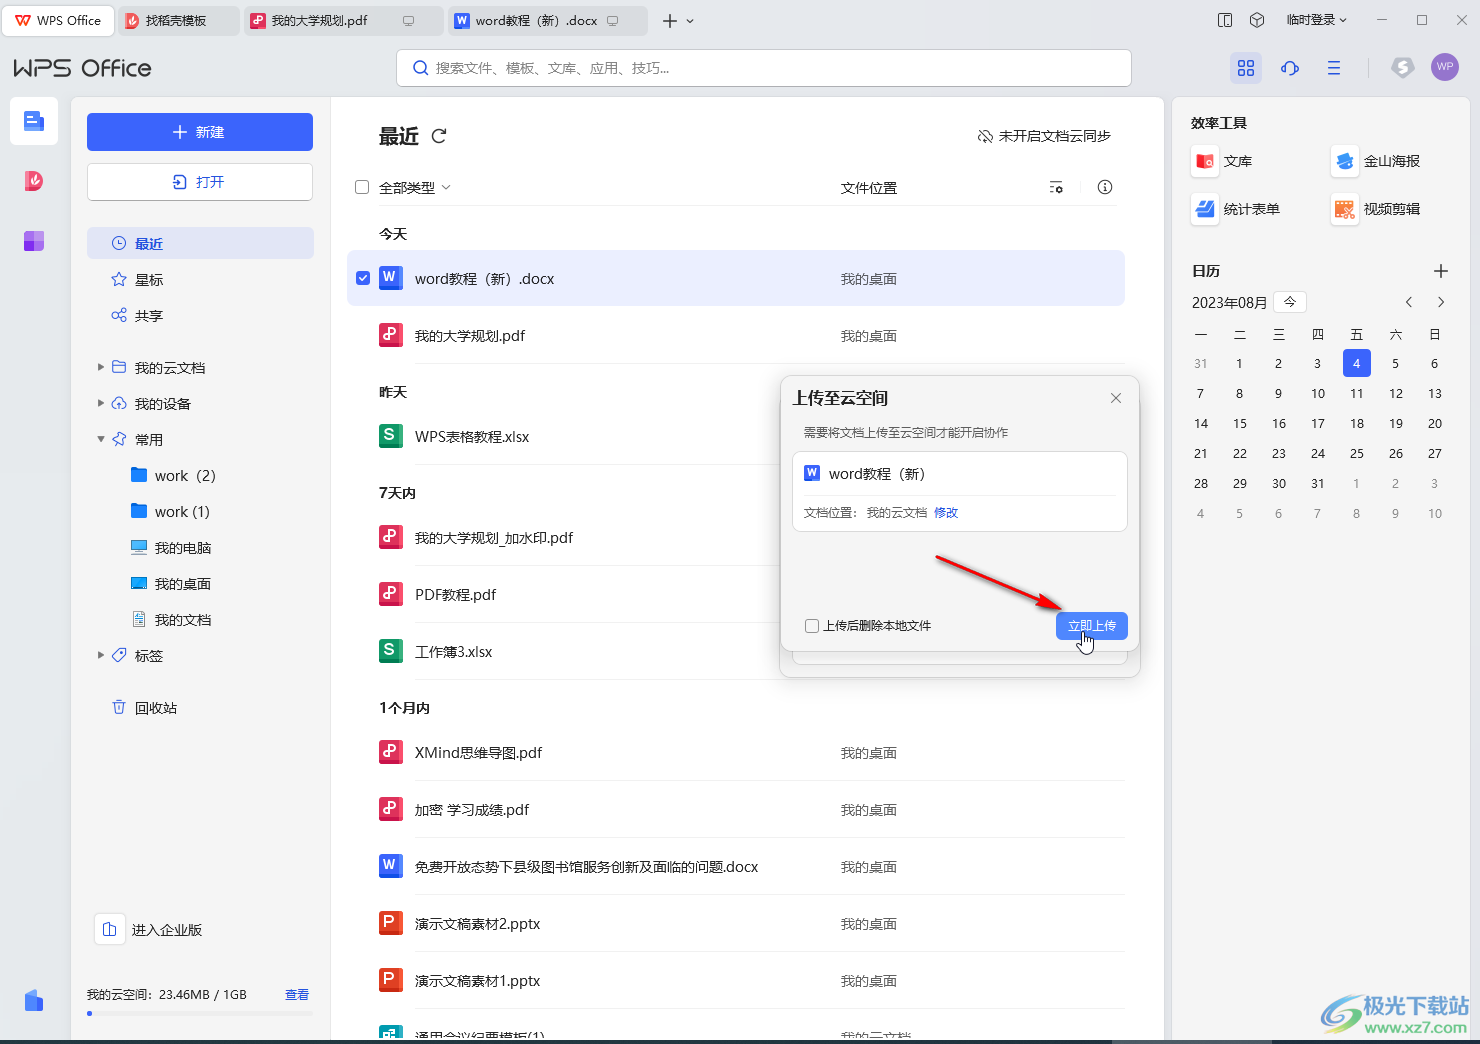Open 我的电脑 in sidebar
Viewport: 1480px width, 1044px height.
[x=171, y=547]
